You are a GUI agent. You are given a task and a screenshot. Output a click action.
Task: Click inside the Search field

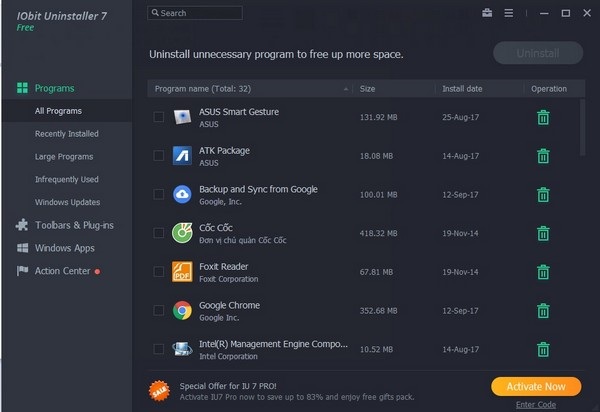click(195, 13)
